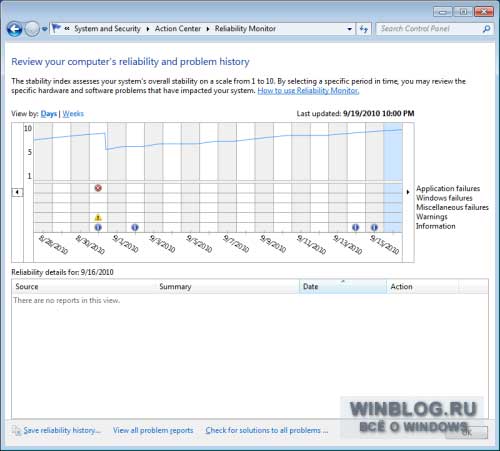The height and width of the screenshot is (451, 500).
Task: Move chart right with arrow button
Action: point(408,192)
